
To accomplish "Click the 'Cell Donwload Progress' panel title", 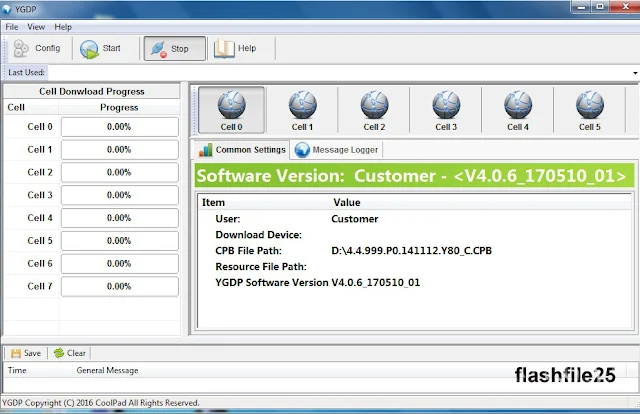I will pyautogui.click(x=92, y=91).
